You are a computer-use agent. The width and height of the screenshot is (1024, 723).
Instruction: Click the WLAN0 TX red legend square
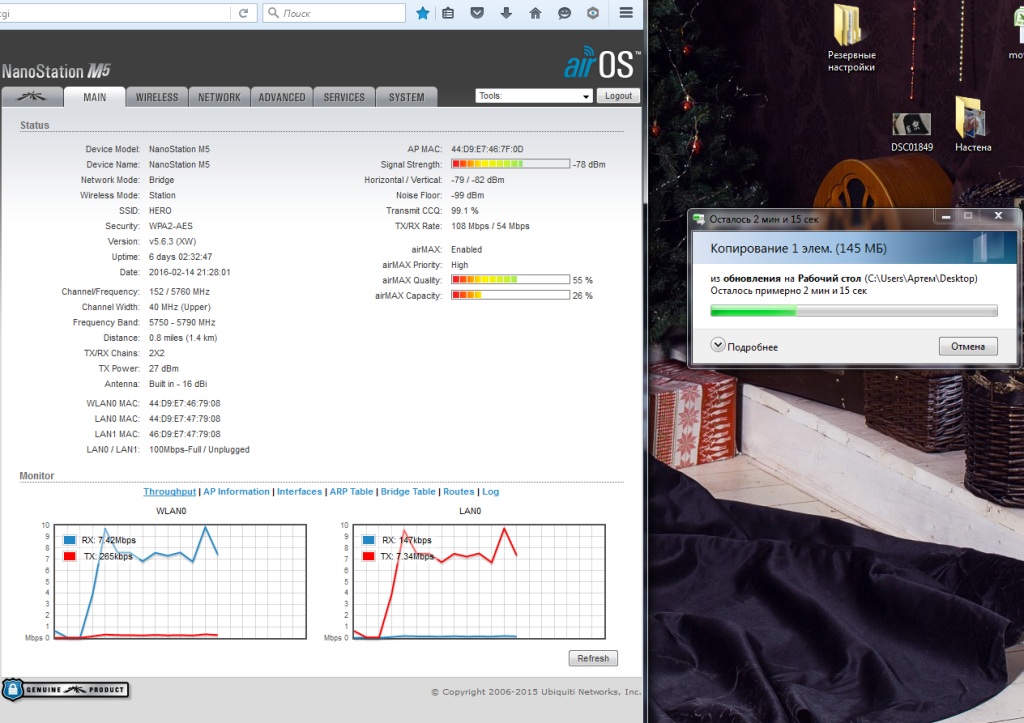tap(70, 556)
